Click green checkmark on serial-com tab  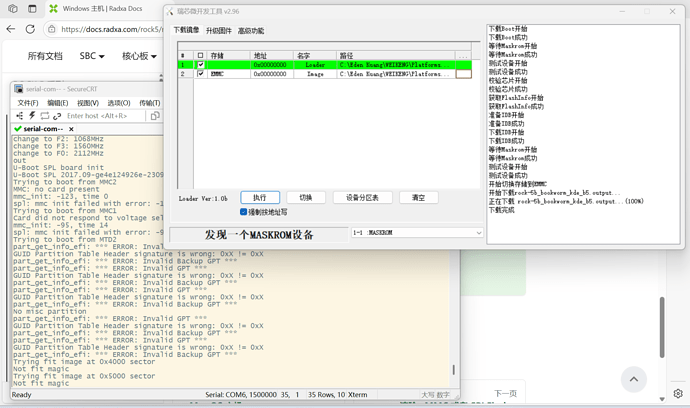click(18, 129)
